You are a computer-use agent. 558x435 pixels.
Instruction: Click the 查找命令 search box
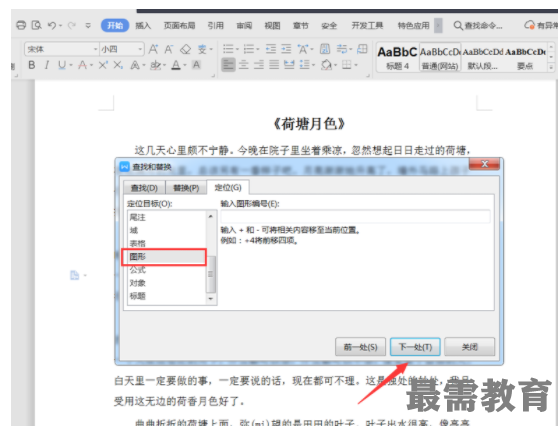pyautogui.click(x=478, y=26)
